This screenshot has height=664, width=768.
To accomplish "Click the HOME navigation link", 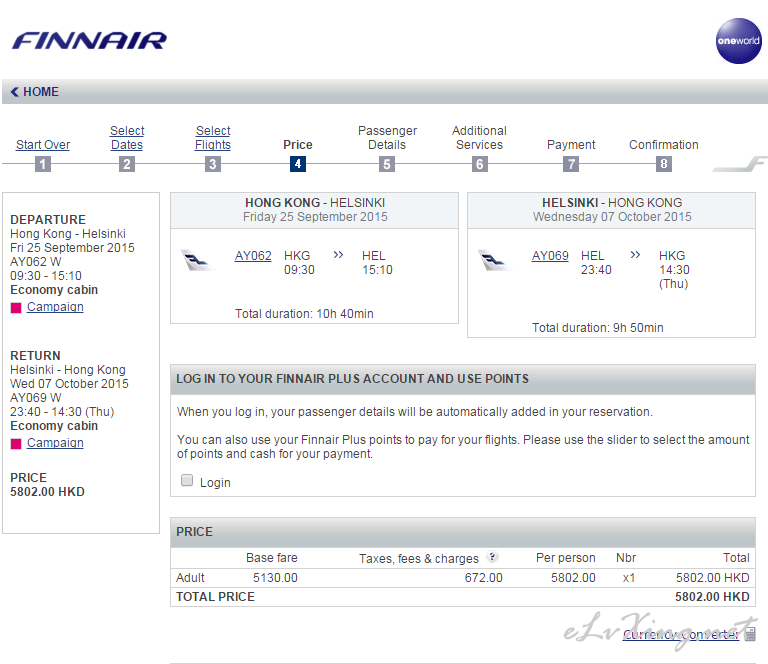I will [x=41, y=92].
